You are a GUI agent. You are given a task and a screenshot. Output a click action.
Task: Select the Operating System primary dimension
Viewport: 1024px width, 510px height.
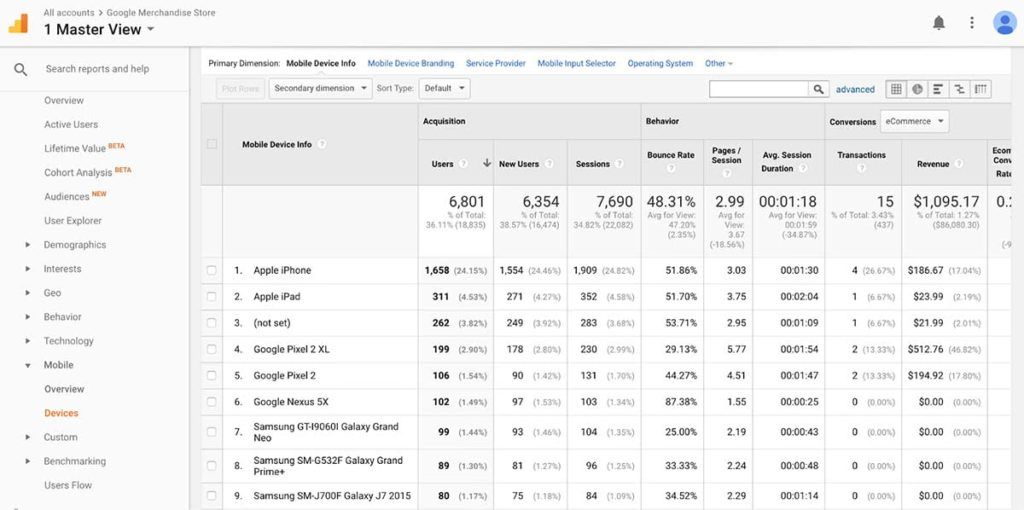(x=660, y=63)
